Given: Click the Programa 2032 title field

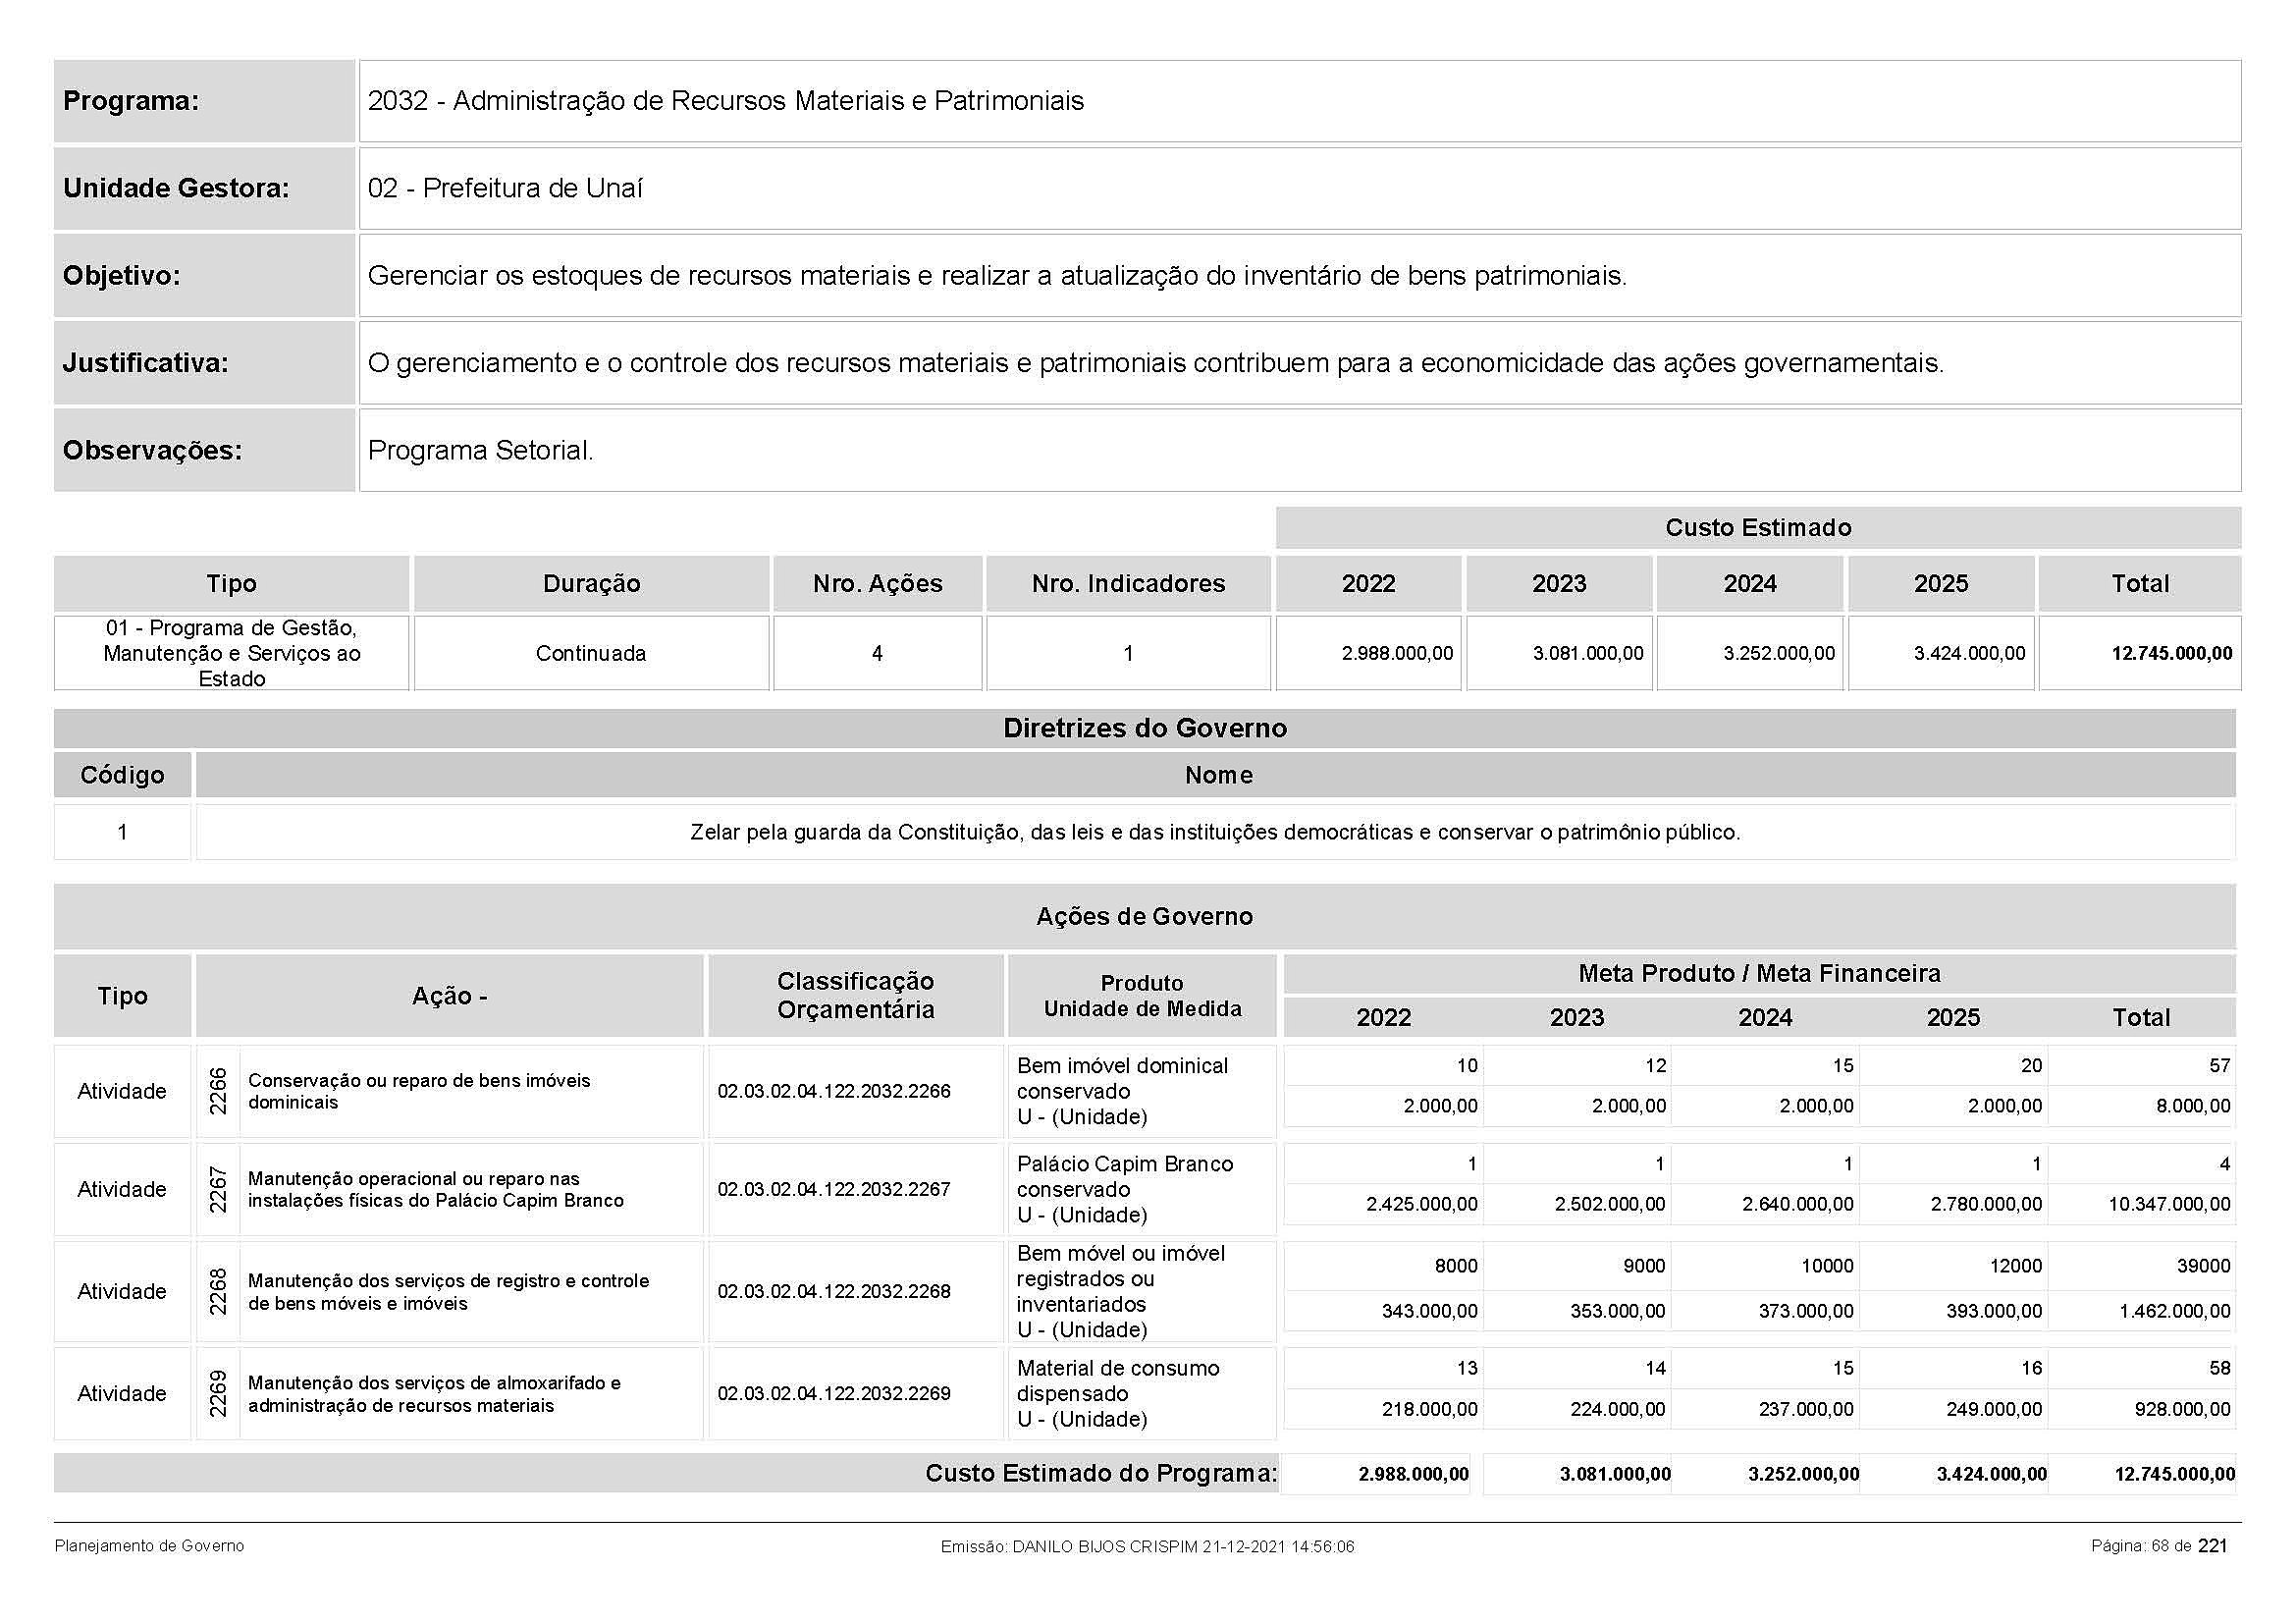Looking at the screenshot, I should [x=726, y=101].
